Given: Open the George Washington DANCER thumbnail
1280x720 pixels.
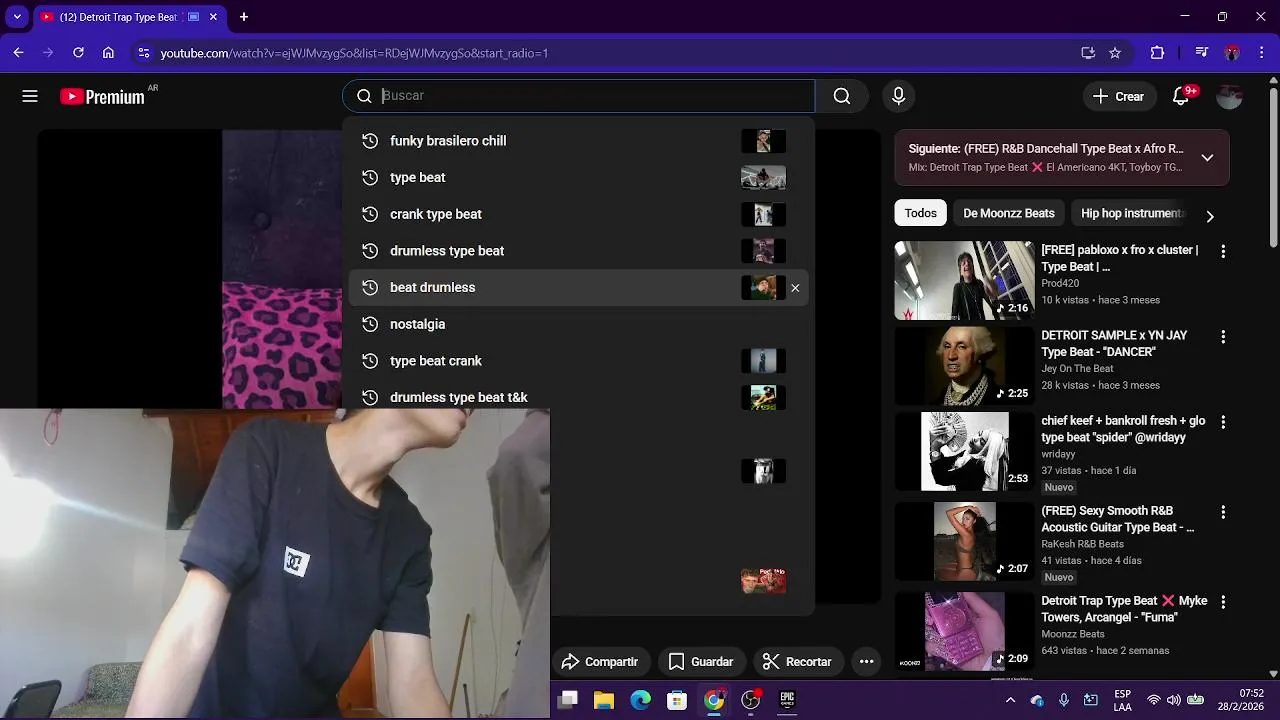Looking at the screenshot, I should point(965,366).
